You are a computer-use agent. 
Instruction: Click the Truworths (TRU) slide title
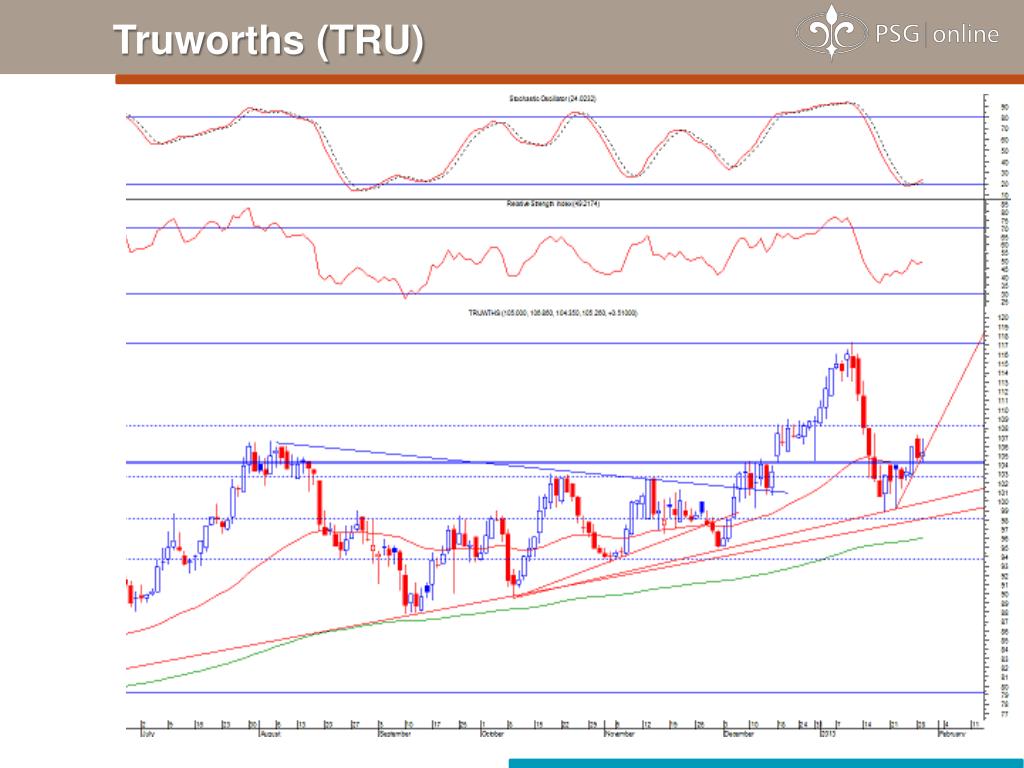(268, 40)
